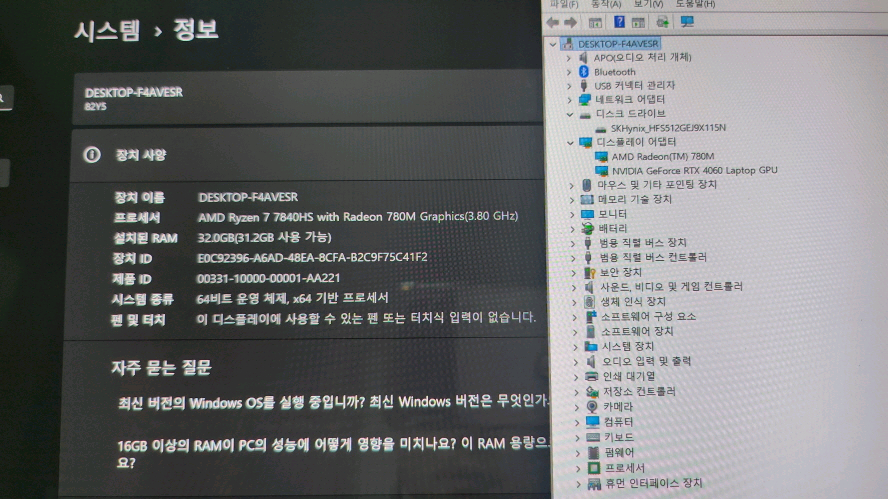Open the 16GB RAM performance FAQ link
888x499 pixels.
pyautogui.click(x=333, y=453)
